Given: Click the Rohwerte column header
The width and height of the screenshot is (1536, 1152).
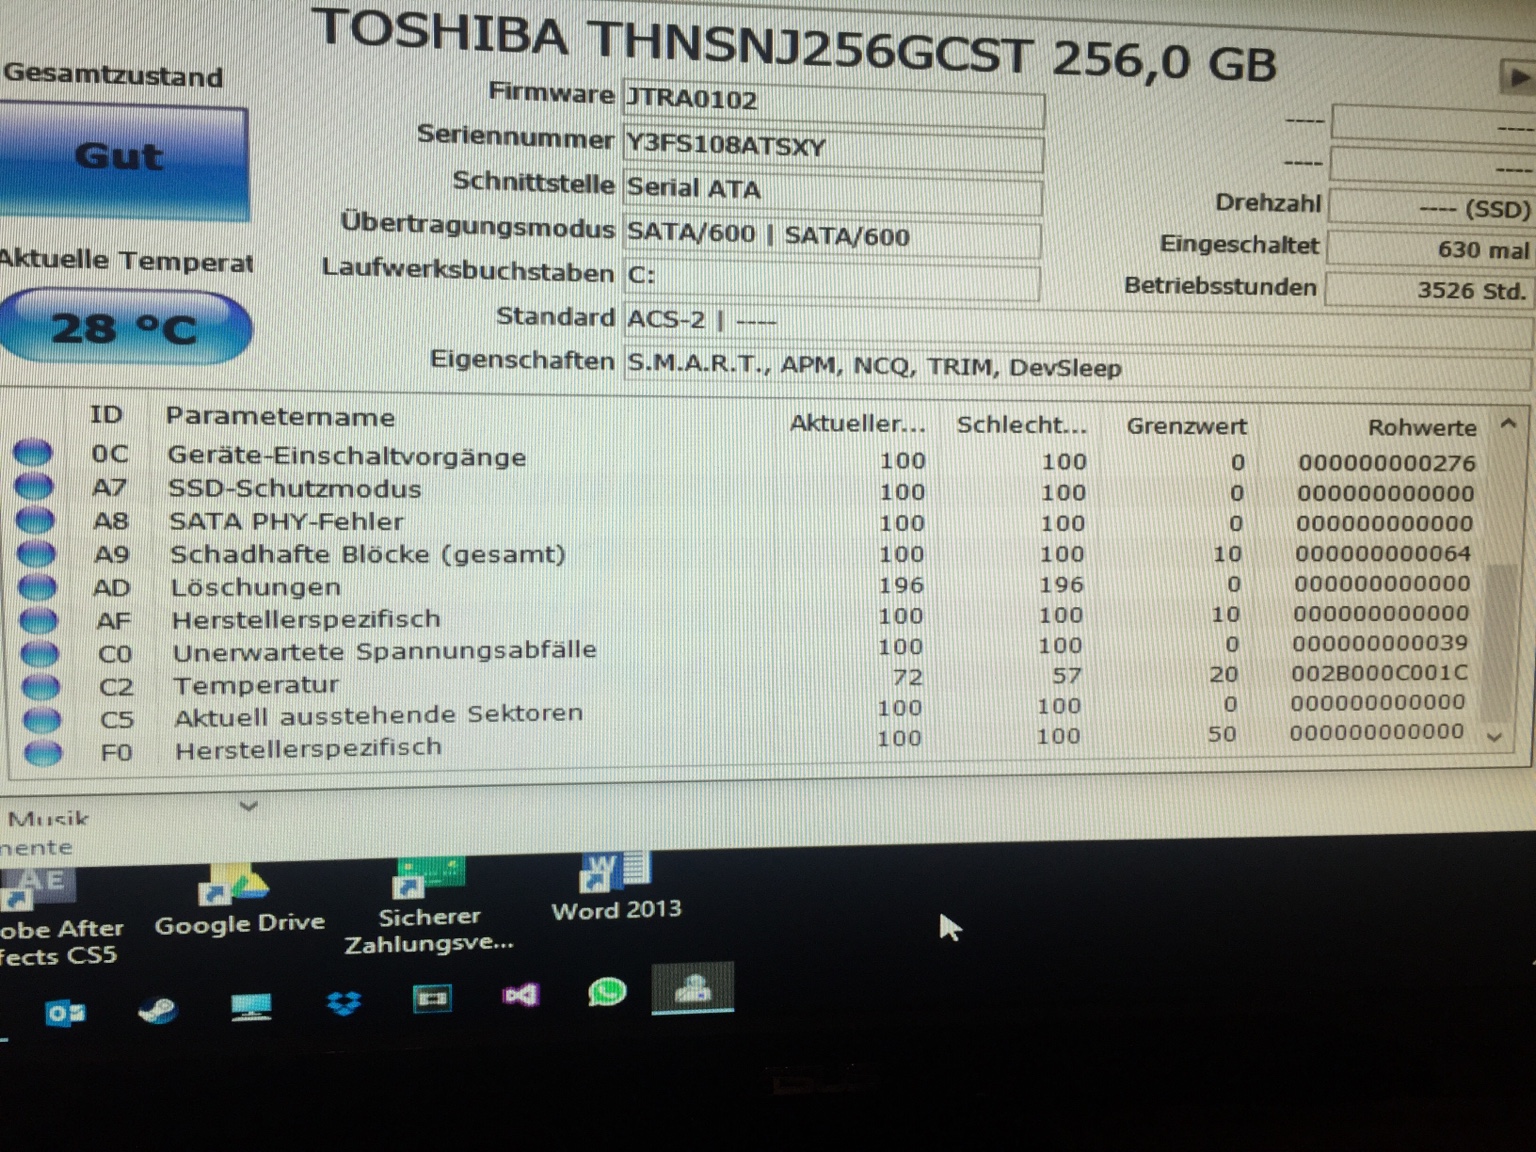Looking at the screenshot, I should pos(1422,427).
